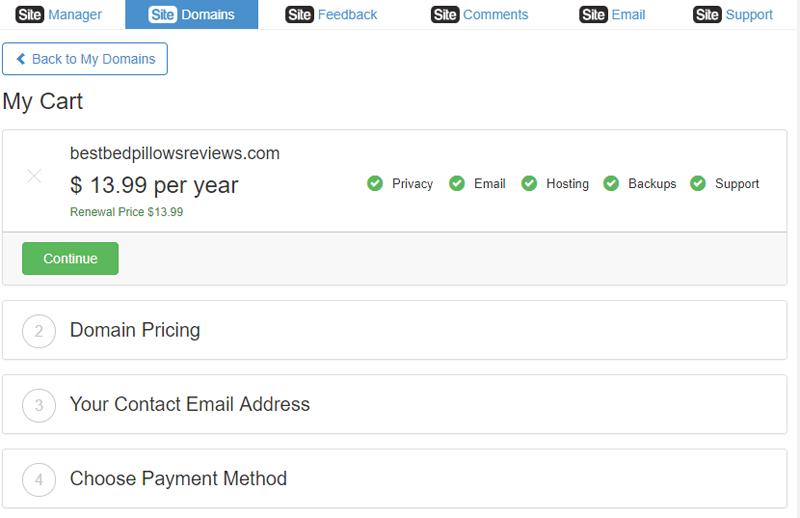
Task: Click the Support green checkmark icon
Action: [698, 184]
